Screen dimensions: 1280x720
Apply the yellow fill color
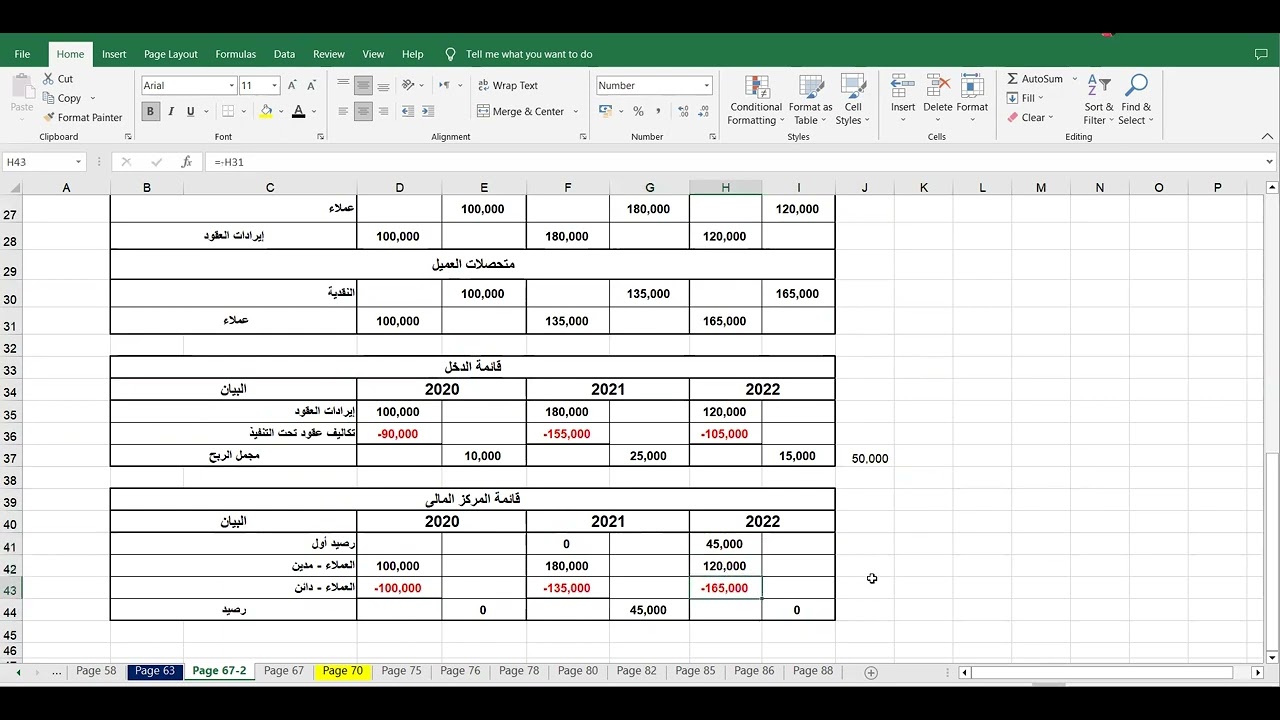[x=266, y=112]
